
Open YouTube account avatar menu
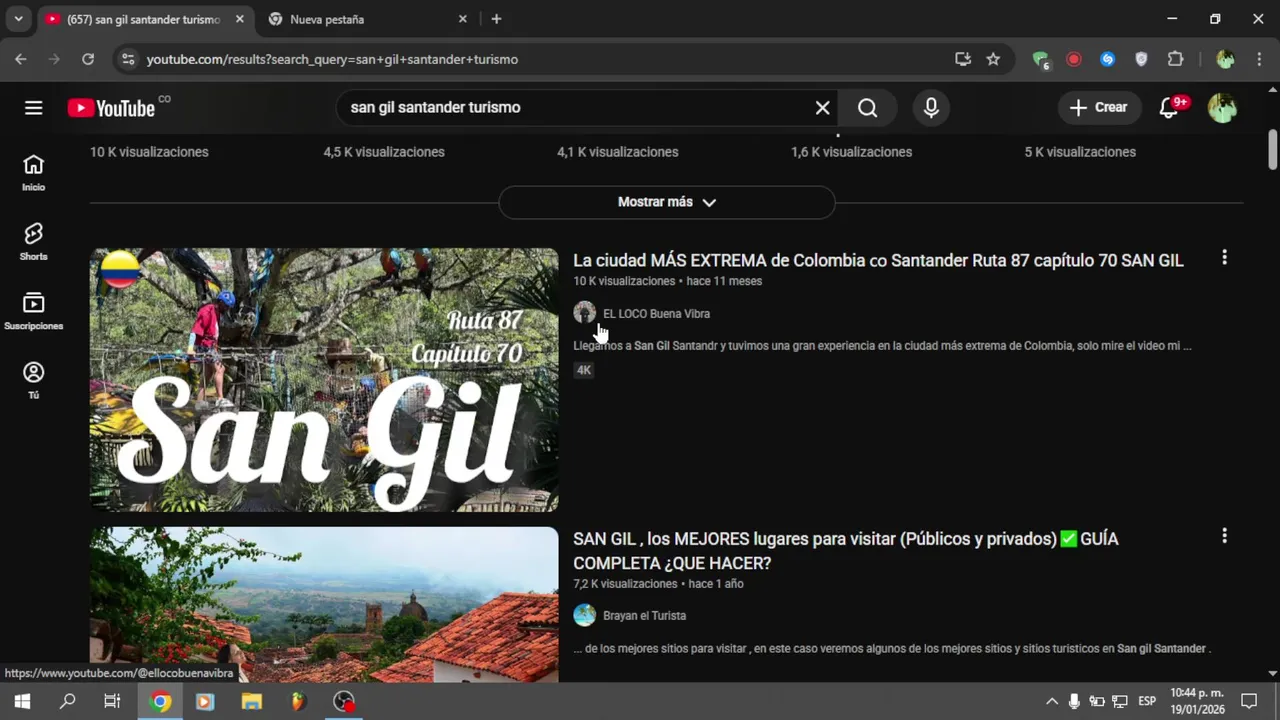[x=1222, y=108]
